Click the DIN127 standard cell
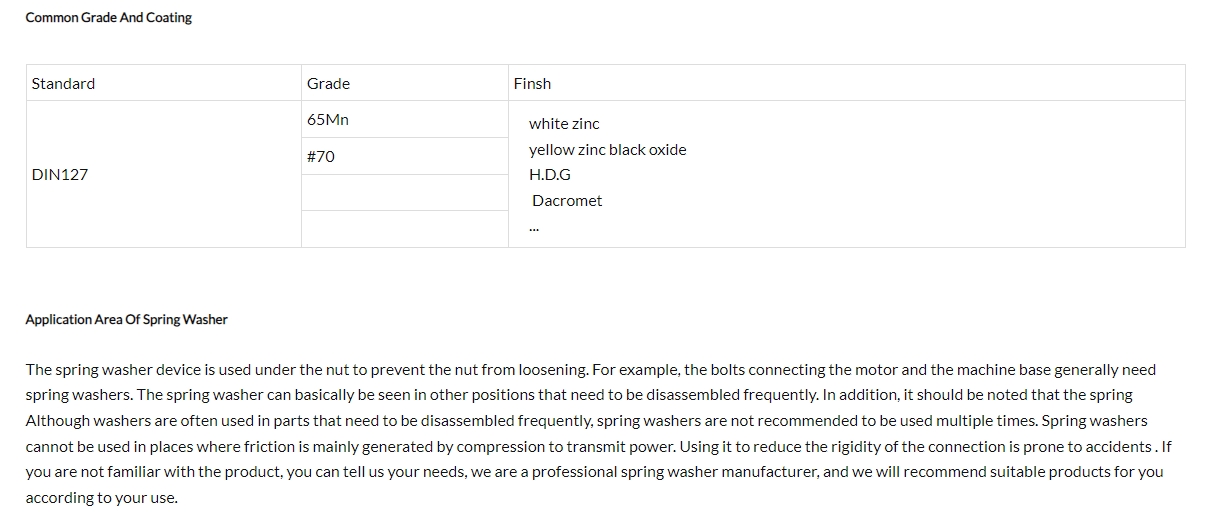Screen dimensions: 1224x519 tap(164, 174)
